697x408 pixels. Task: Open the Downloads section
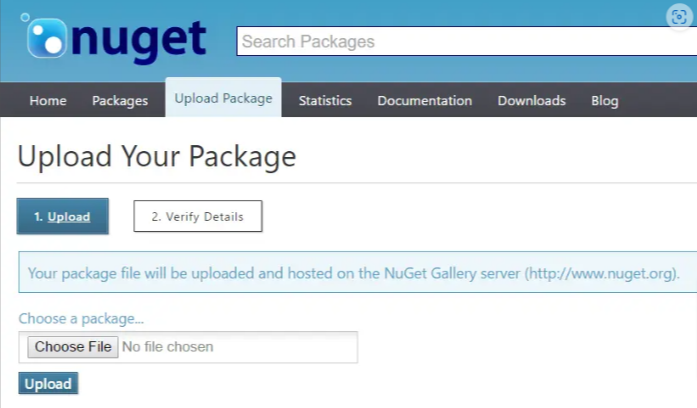(x=531, y=101)
